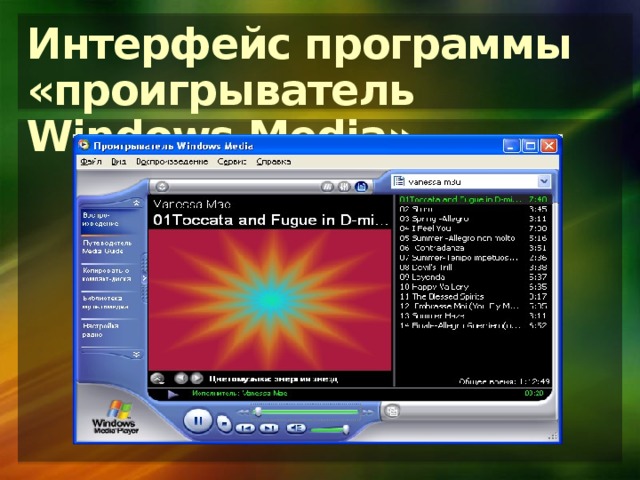Click the rewind arrows beside seek bar
The width and height of the screenshot is (640, 480).
pos(243,412)
